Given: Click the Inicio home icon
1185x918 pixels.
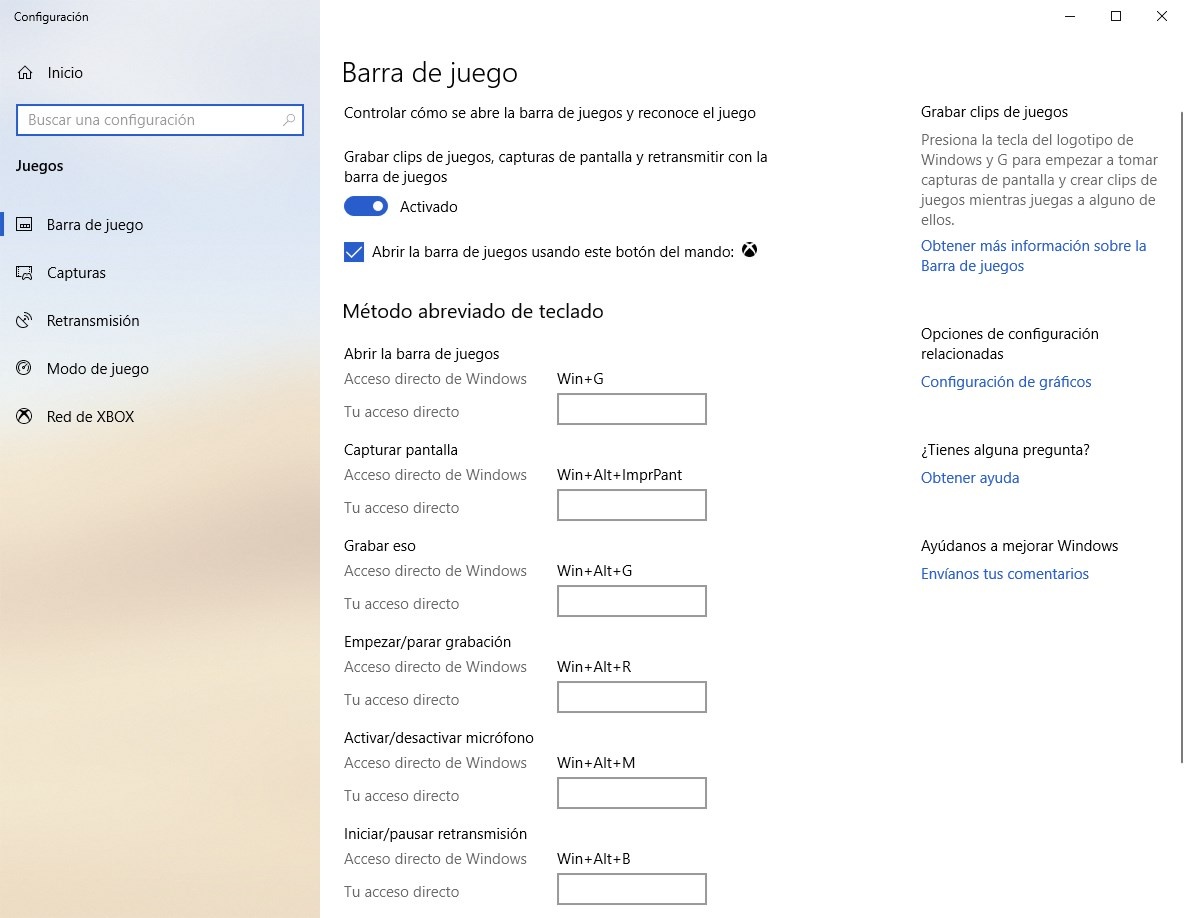Looking at the screenshot, I should tap(25, 73).
